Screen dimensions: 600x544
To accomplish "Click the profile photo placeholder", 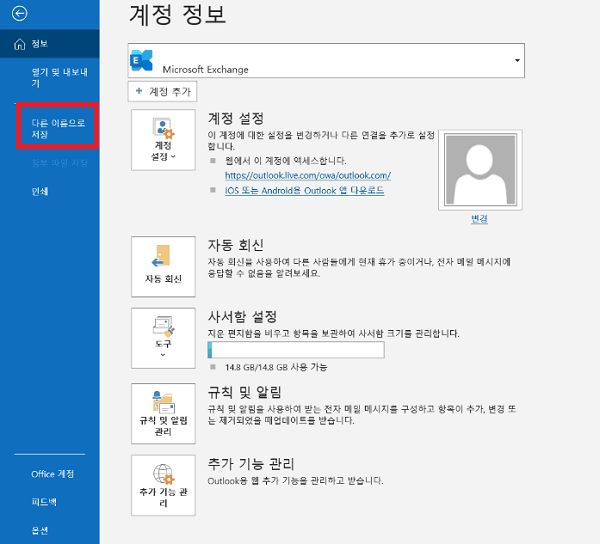I will pyautogui.click(x=480, y=169).
